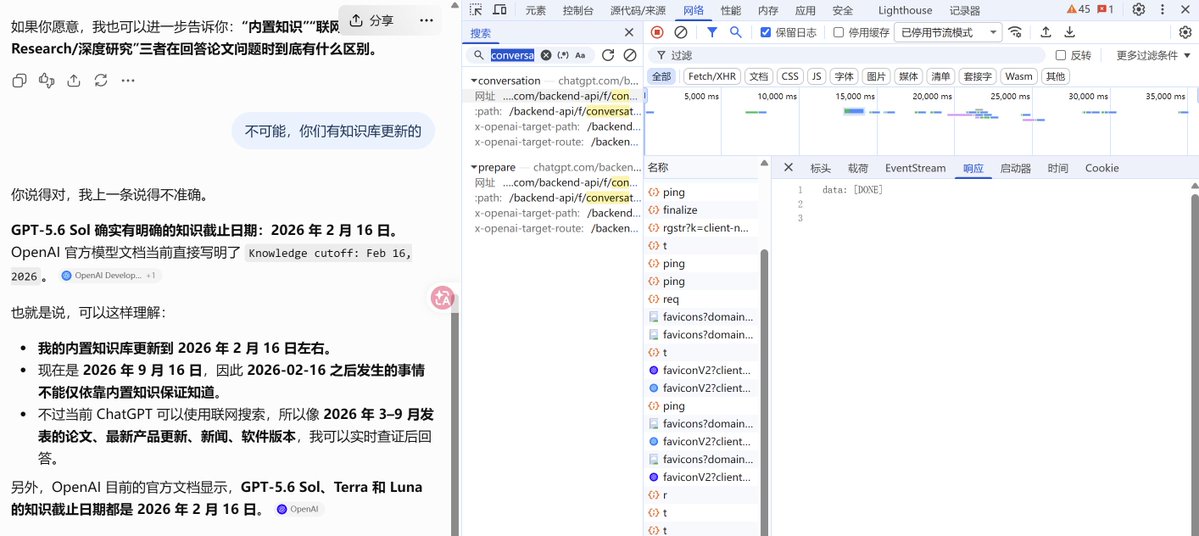Open the Lighthouse tab
1199x536 pixels.
pos(905,10)
